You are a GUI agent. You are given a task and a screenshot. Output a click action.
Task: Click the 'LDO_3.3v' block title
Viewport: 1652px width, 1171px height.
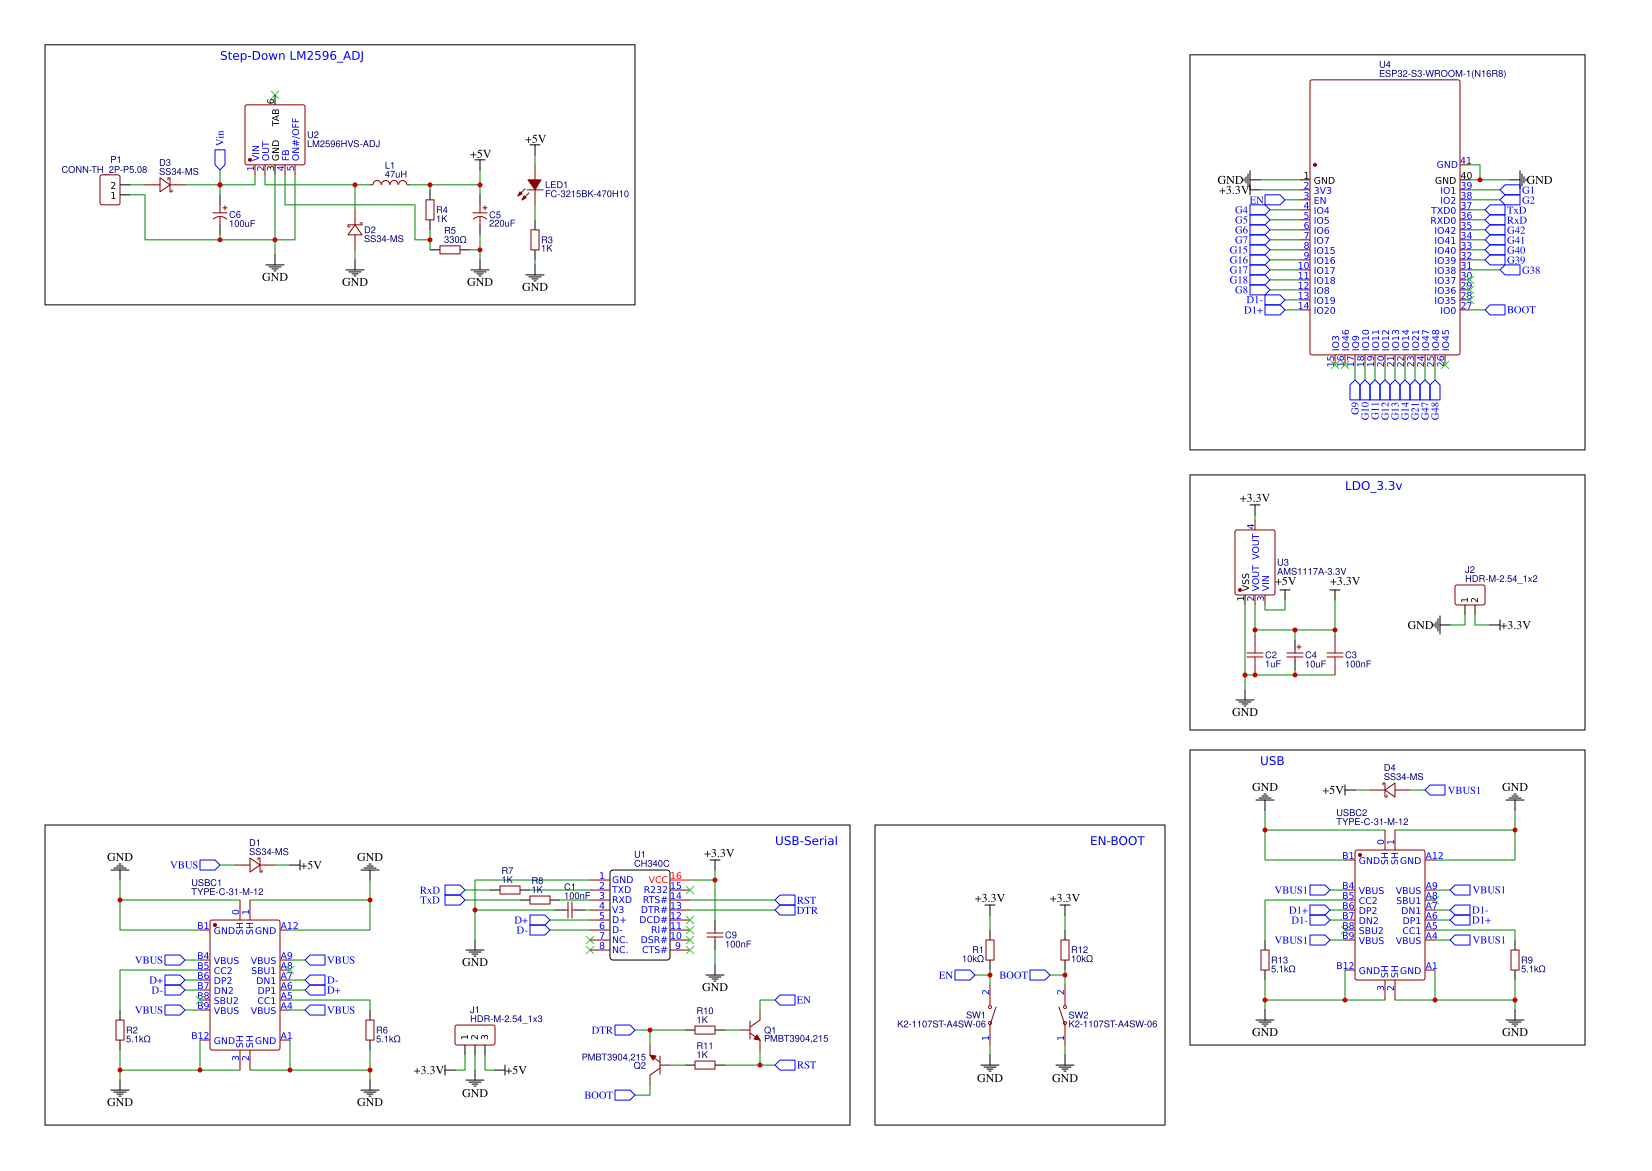(x=1373, y=486)
